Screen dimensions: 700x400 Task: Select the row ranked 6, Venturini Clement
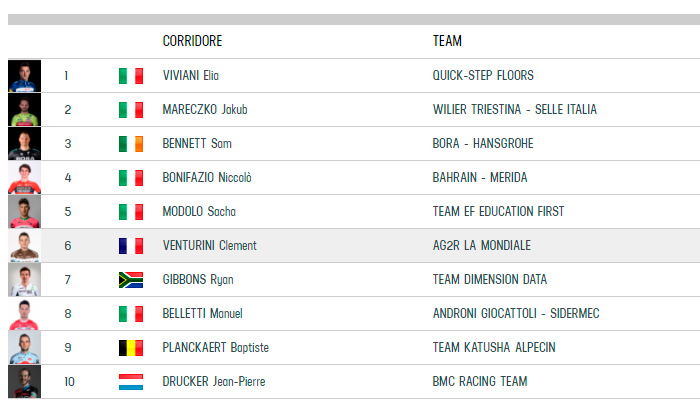coord(354,246)
